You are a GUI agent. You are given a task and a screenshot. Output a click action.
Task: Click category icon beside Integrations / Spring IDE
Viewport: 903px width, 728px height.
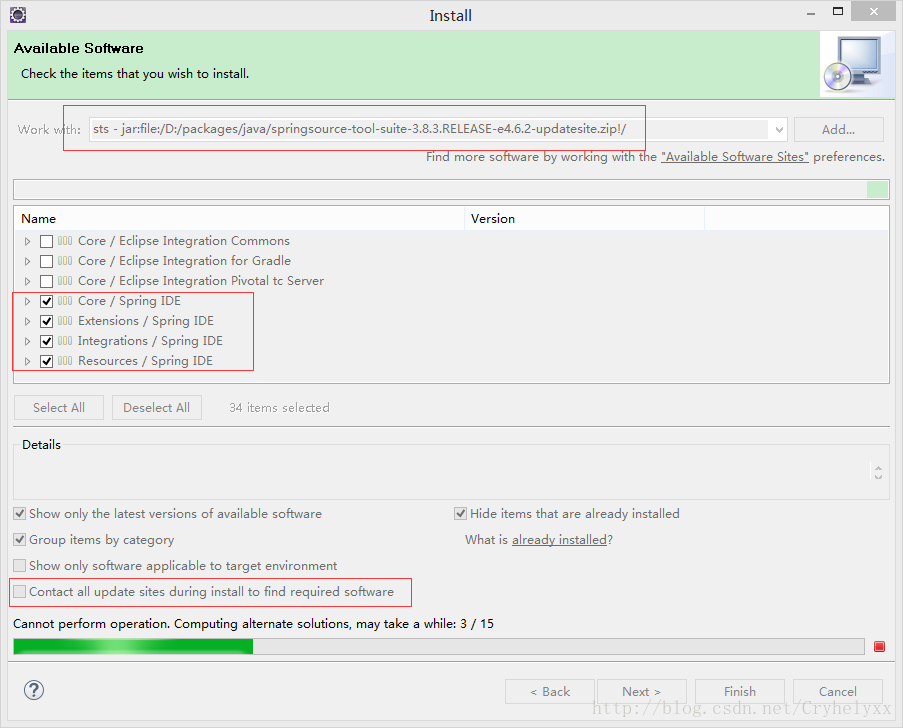(65, 341)
